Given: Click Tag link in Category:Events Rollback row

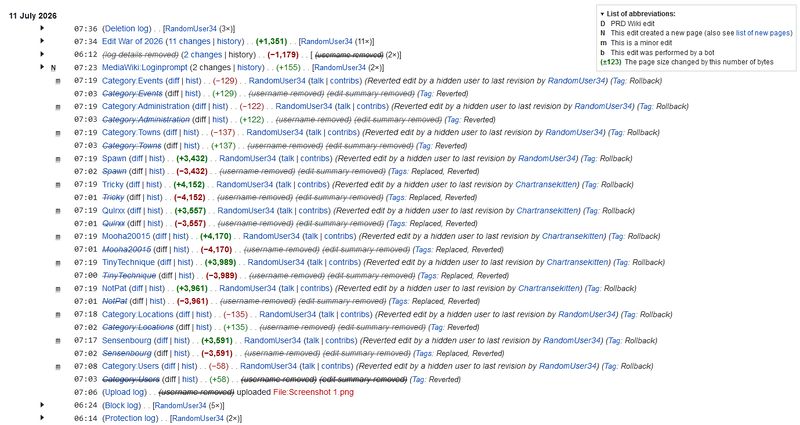Looking at the screenshot, I should (x=618, y=81).
